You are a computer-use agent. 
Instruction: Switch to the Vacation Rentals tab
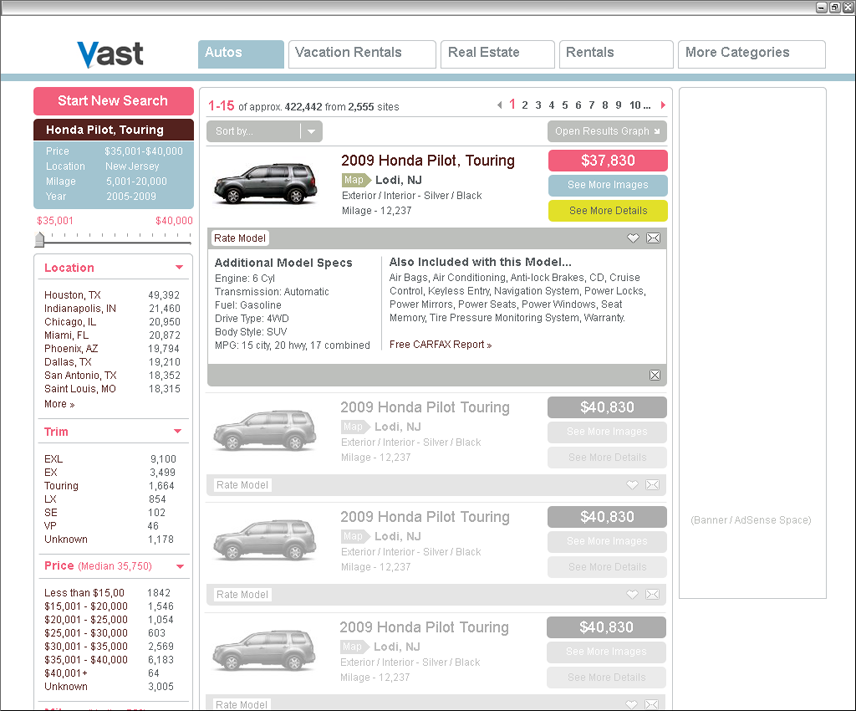click(362, 54)
